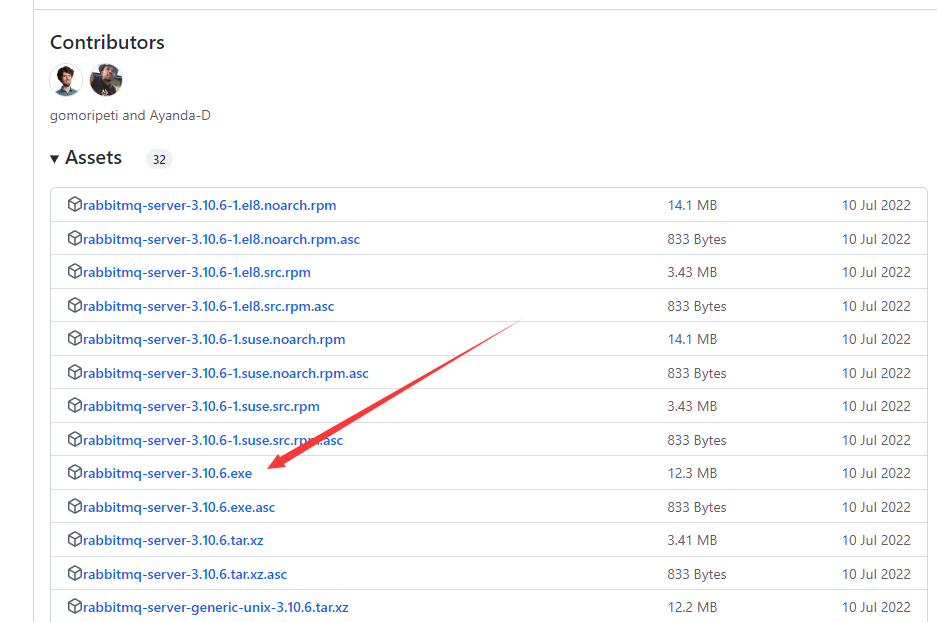Screen dimensions: 937x622
Task: Click 3.43 MB size of el8.src.rpm
Action: (692, 272)
